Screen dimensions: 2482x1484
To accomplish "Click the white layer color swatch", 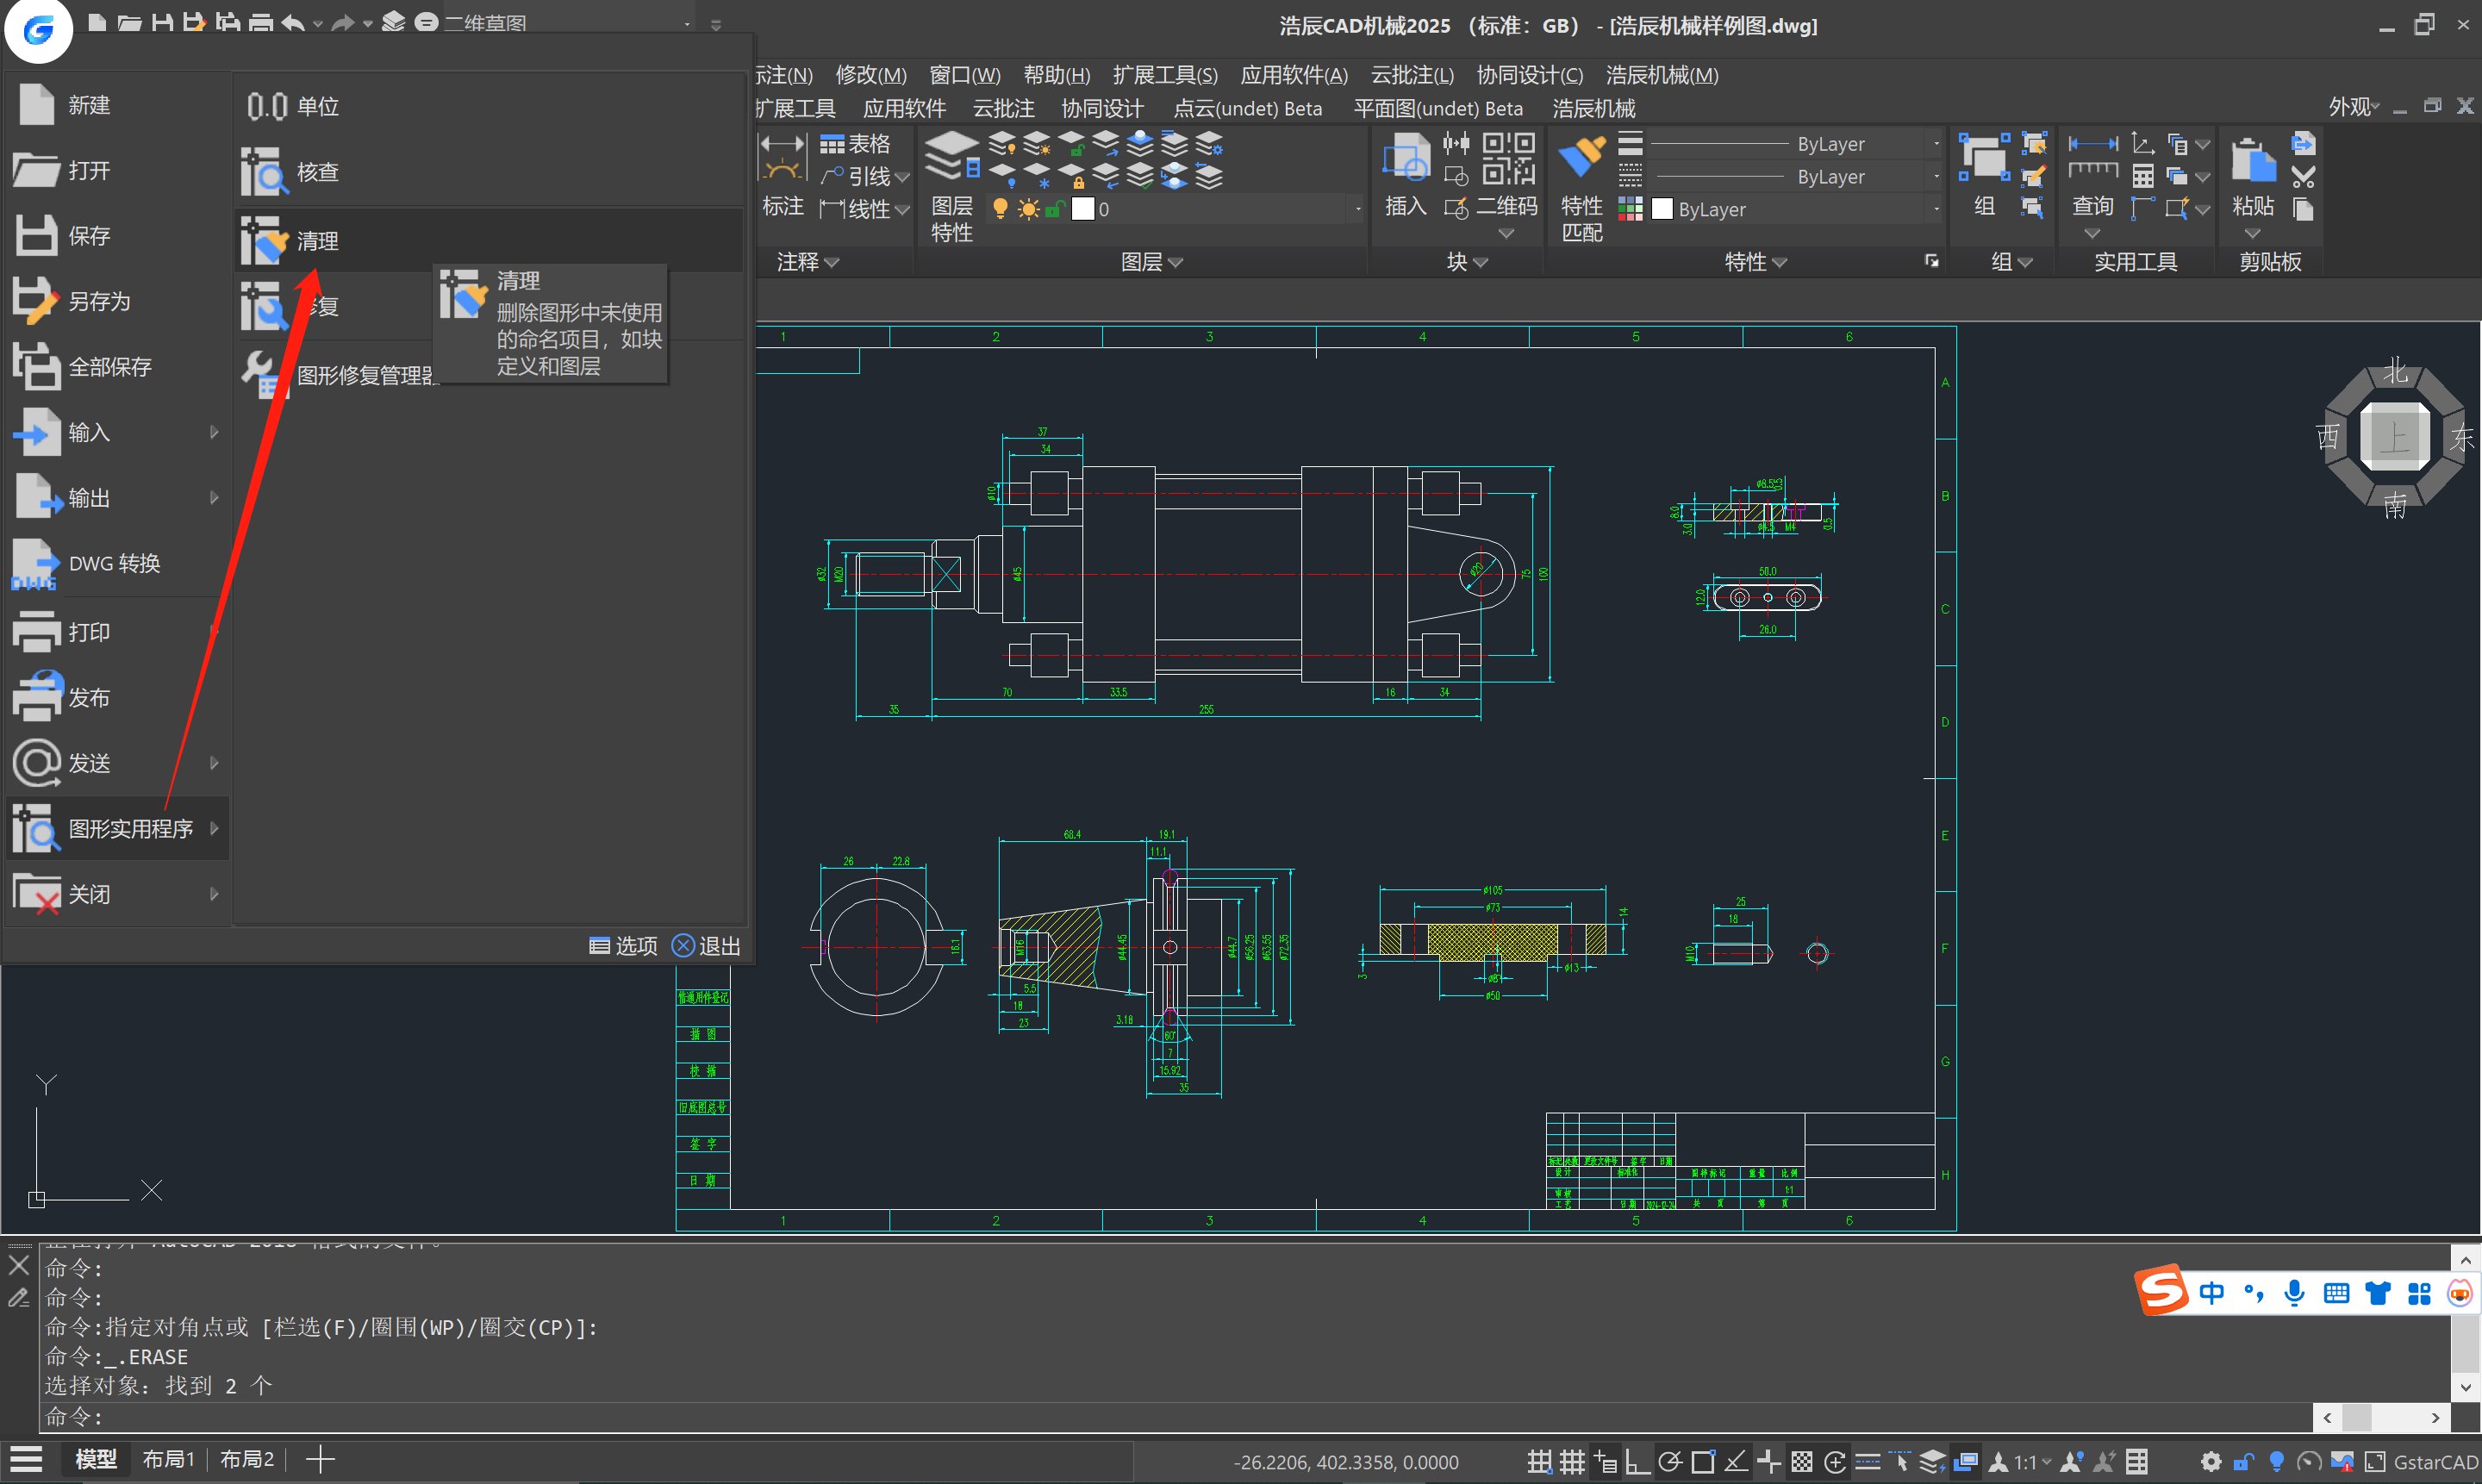I will (1083, 209).
